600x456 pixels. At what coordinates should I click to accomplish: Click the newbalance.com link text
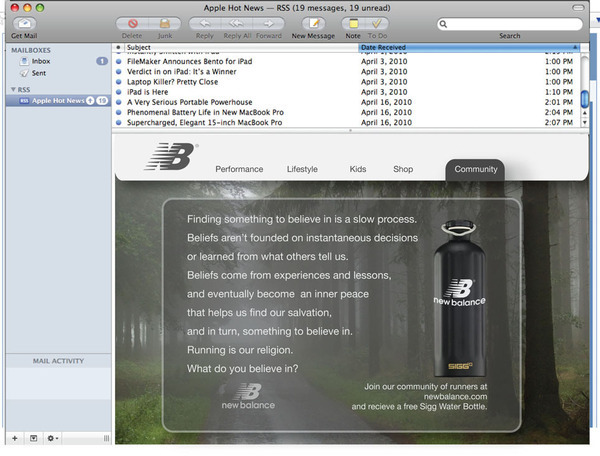click(455, 397)
